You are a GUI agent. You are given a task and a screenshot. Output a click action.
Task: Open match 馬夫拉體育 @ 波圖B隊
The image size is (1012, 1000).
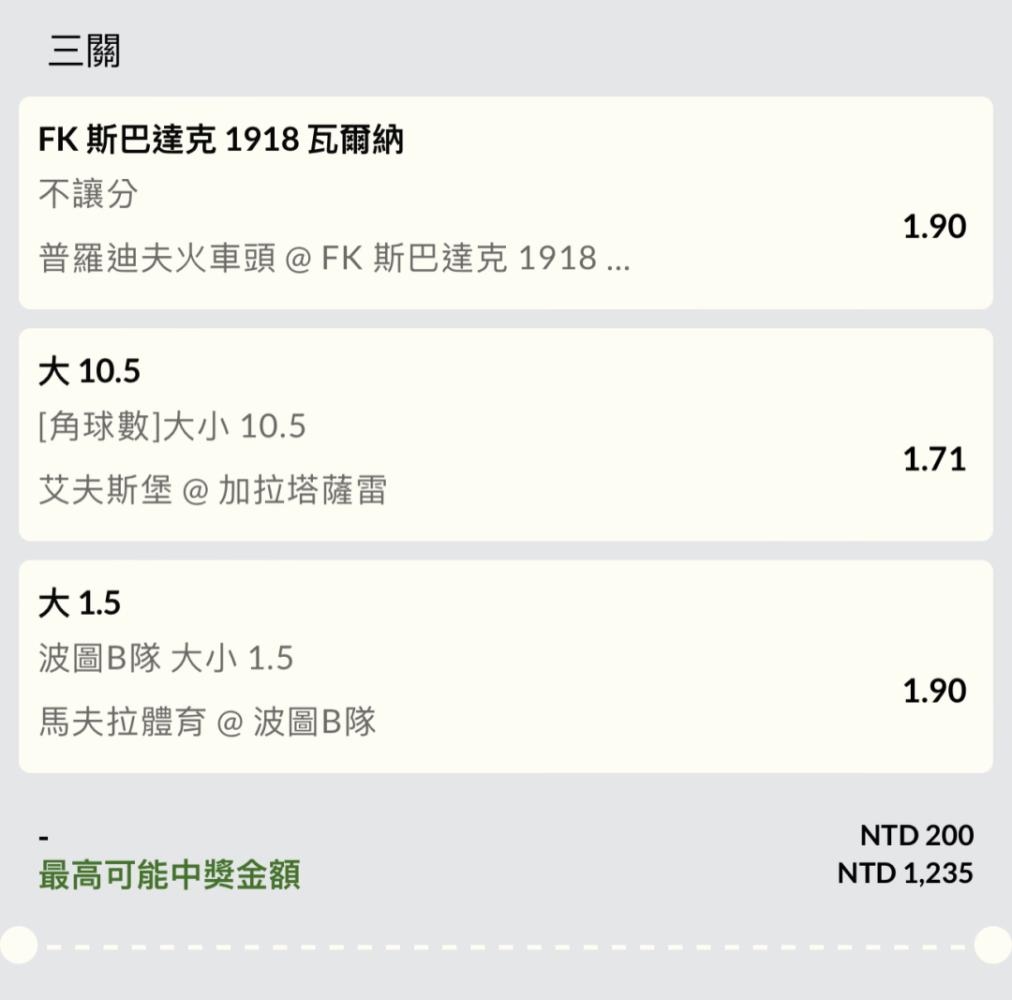(x=207, y=722)
